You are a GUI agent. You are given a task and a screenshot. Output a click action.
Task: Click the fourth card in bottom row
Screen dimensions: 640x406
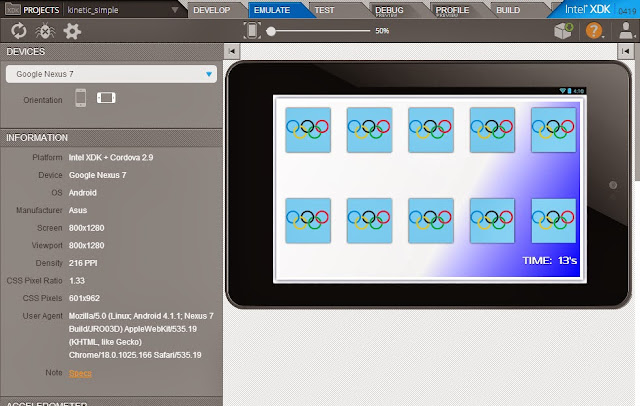[x=492, y=221]
